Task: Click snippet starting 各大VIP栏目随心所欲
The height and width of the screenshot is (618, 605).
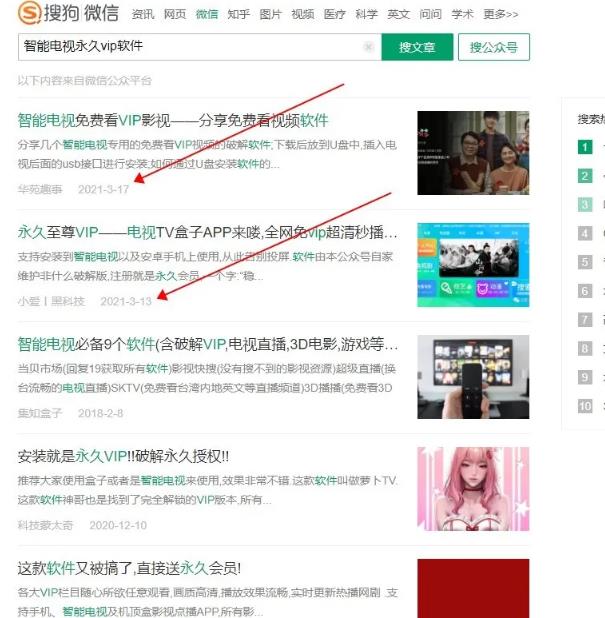Action: point(208,602)
